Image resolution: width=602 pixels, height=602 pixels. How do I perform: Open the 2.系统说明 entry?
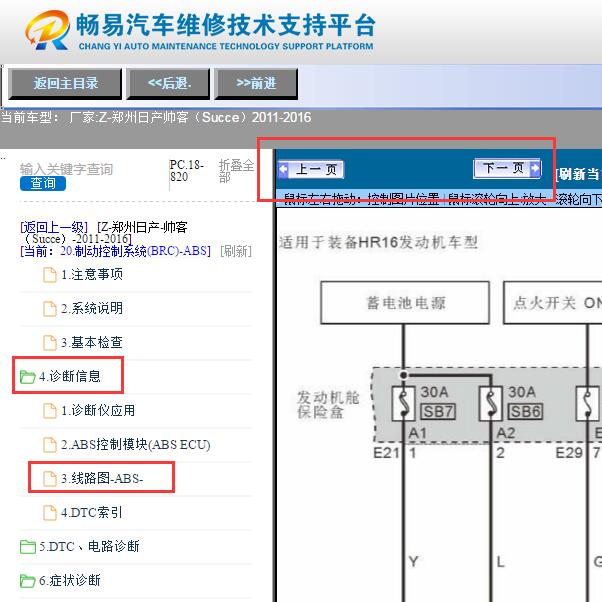coord(92,308)
